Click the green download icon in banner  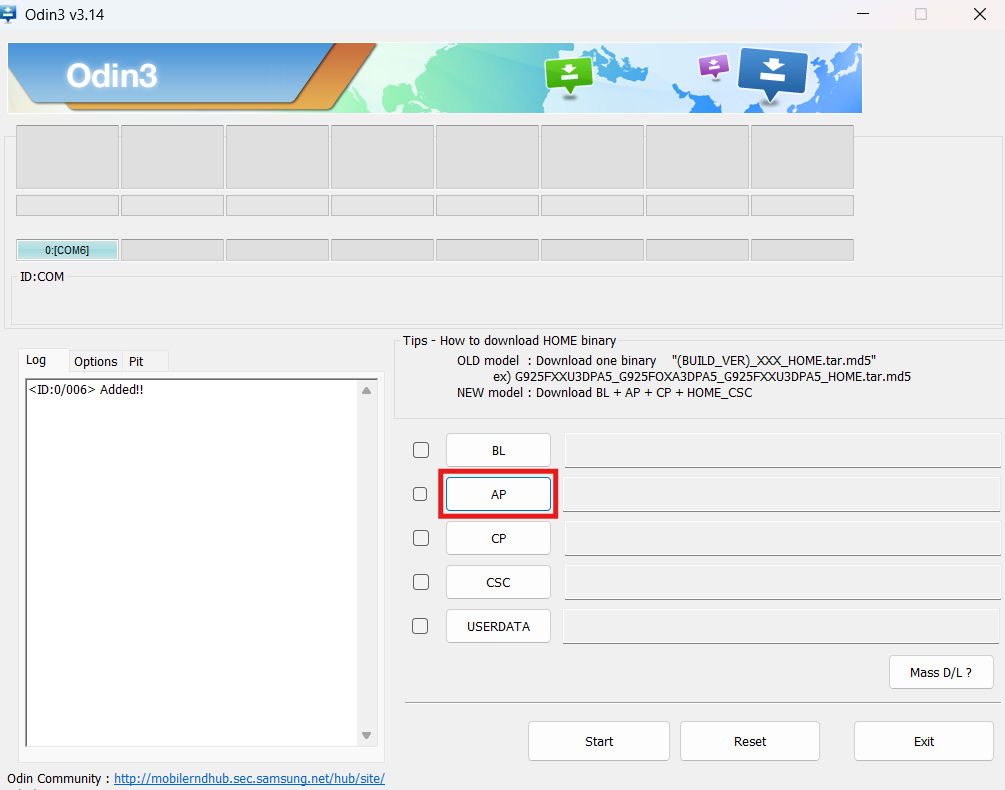569,77
